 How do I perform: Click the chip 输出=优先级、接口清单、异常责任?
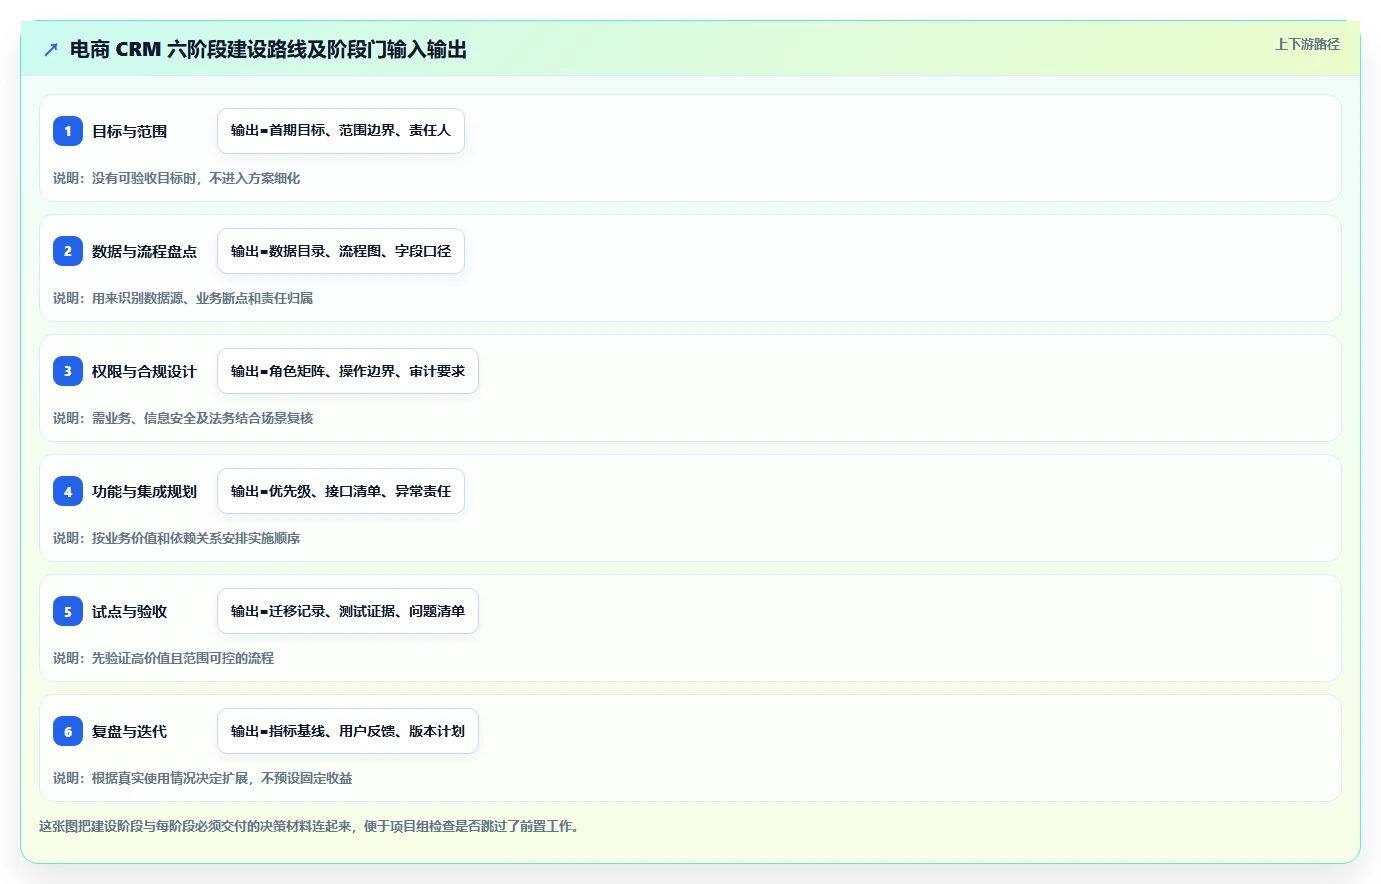tap(341, 491)
